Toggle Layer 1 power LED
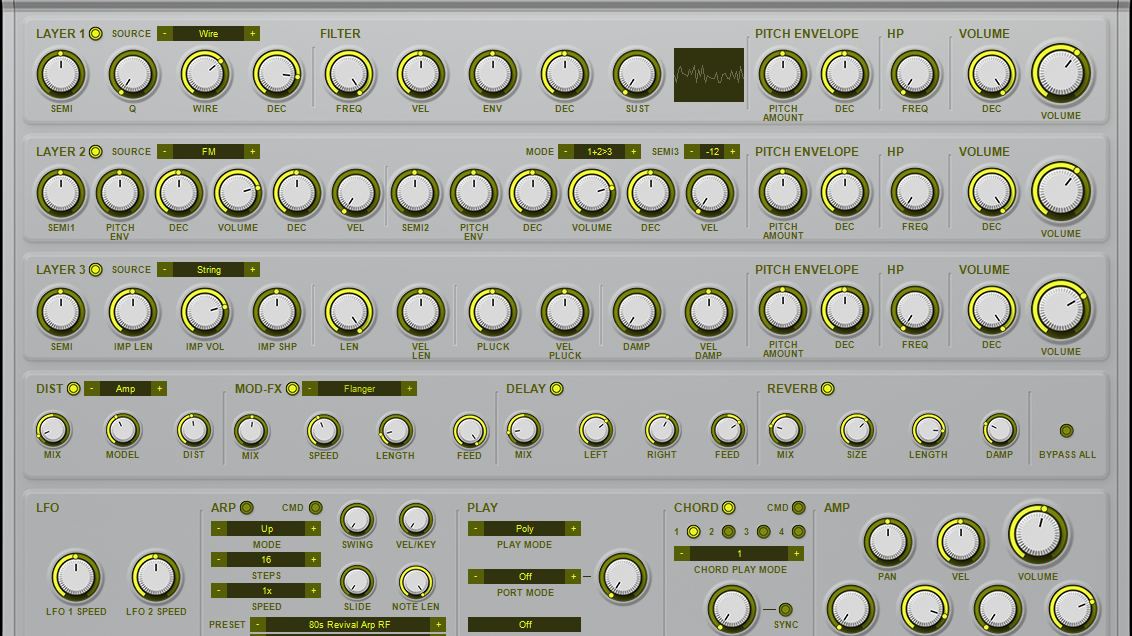This screenshot has height=636, width=1132. coord(96,34)
